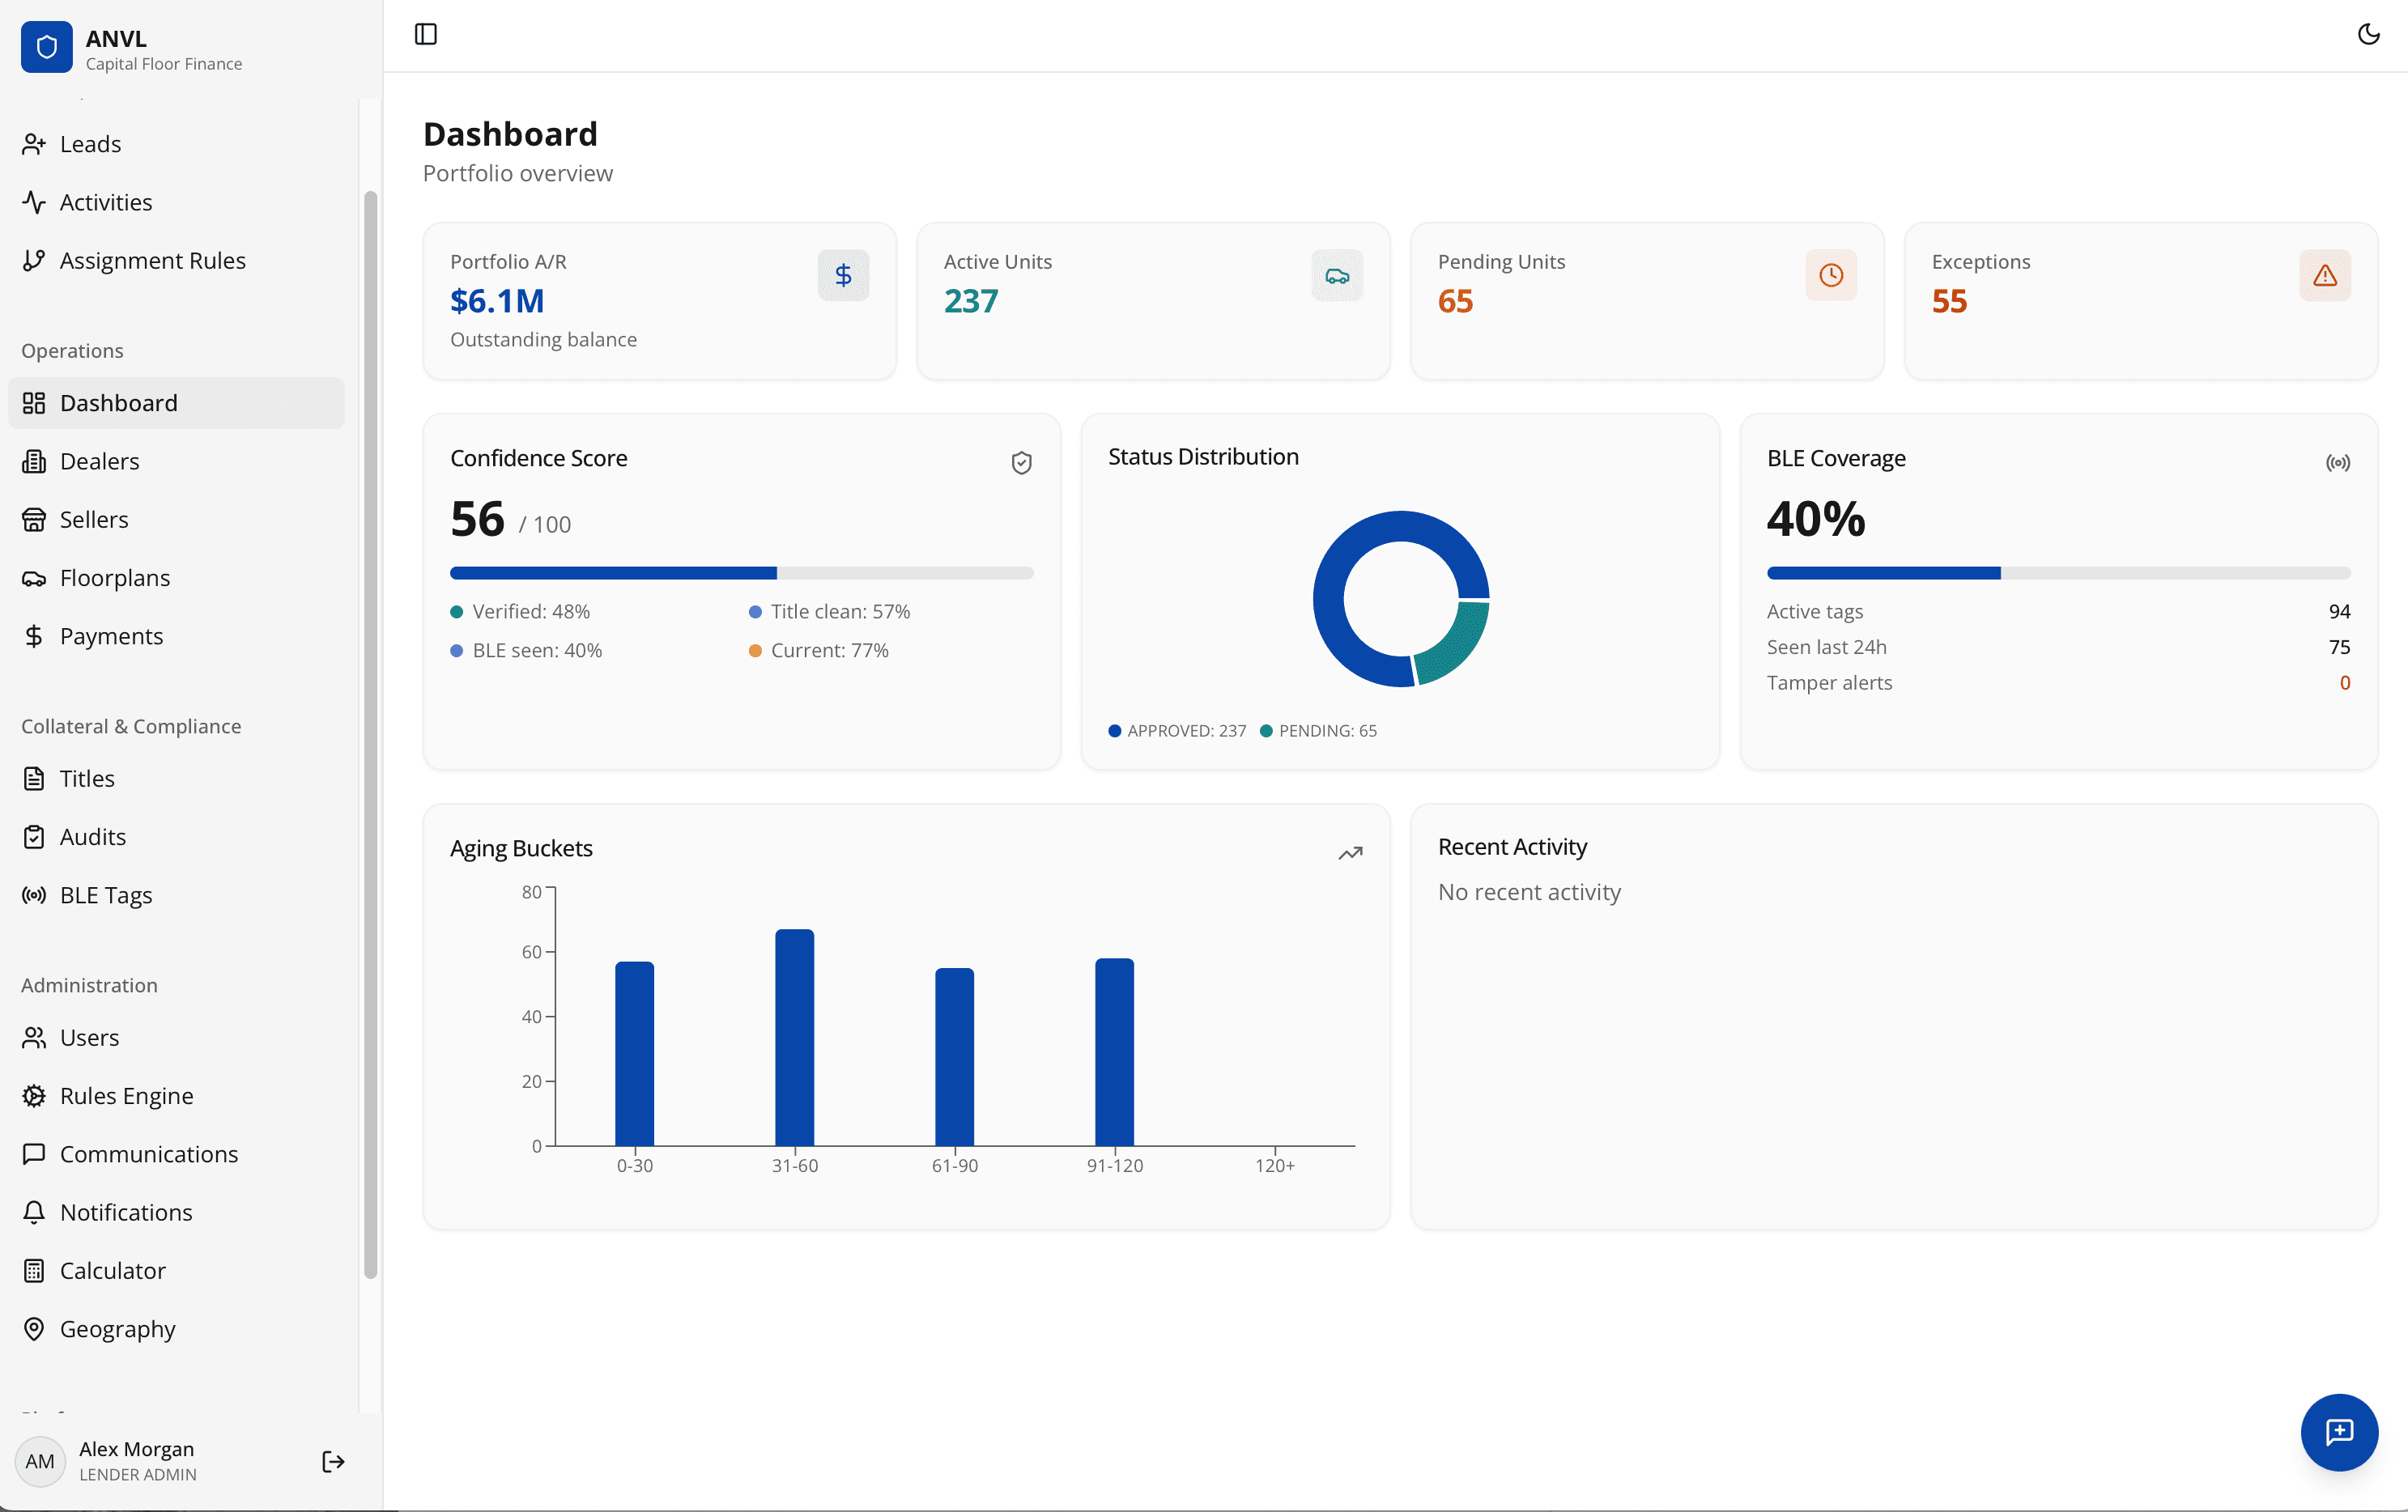This screenshot has height=1512, width=2408.
Task: Open the Communications page
Action: coord(148,1154)
